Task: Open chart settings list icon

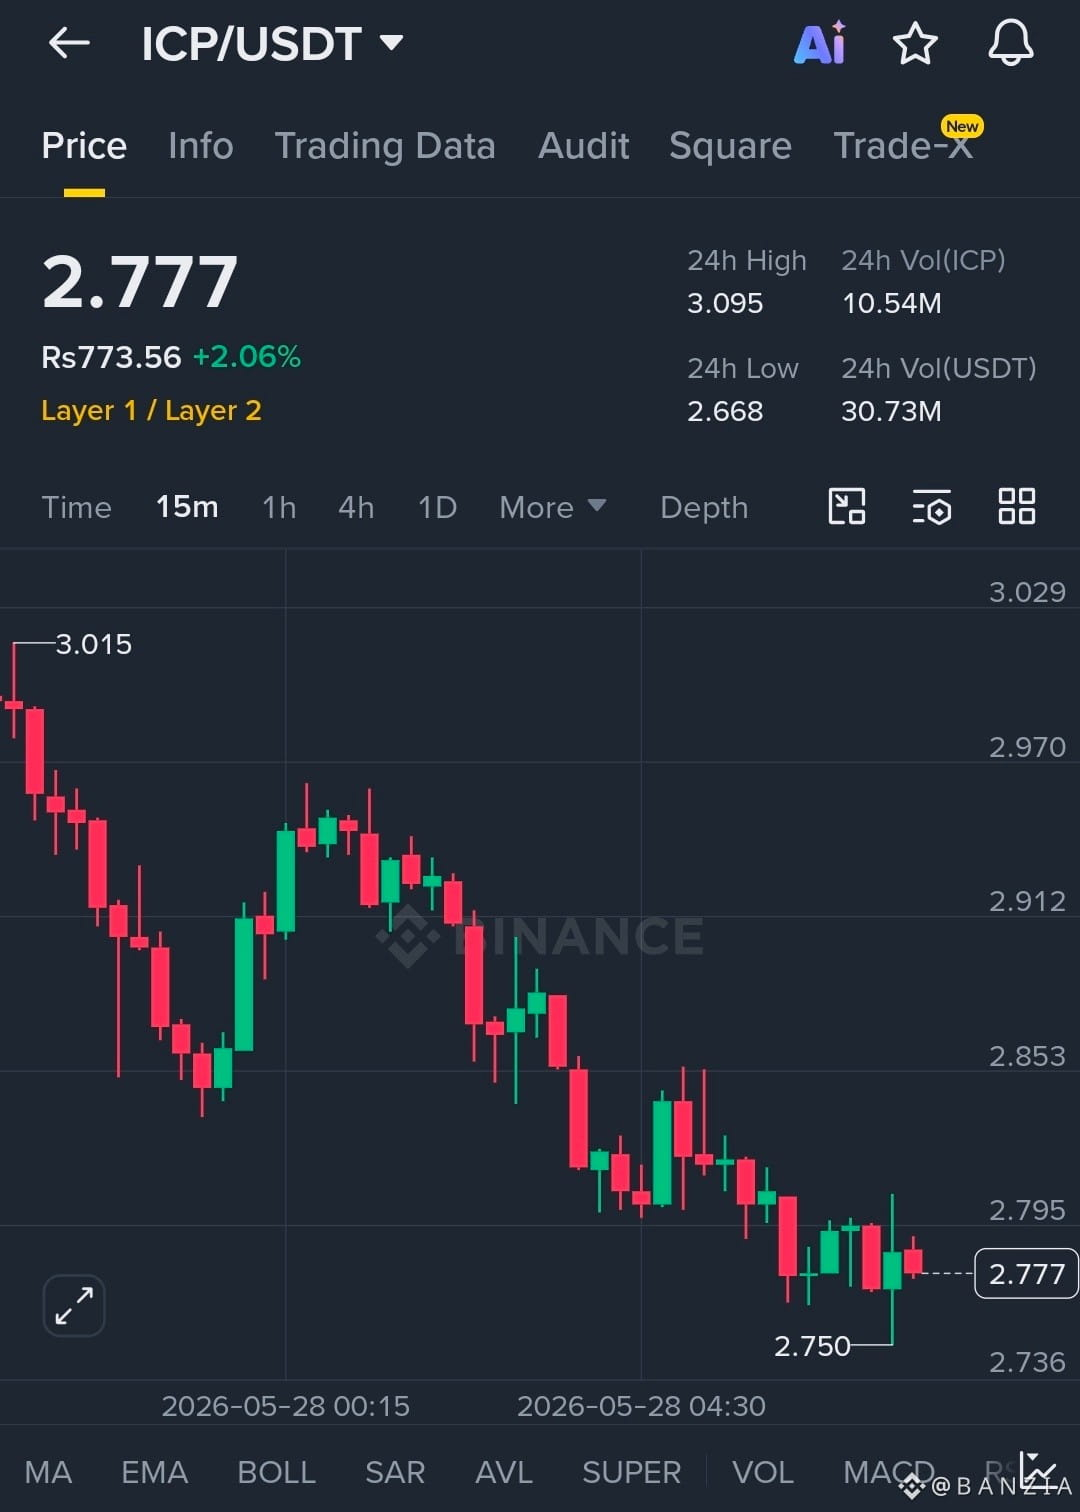Action: coord(931,507)
